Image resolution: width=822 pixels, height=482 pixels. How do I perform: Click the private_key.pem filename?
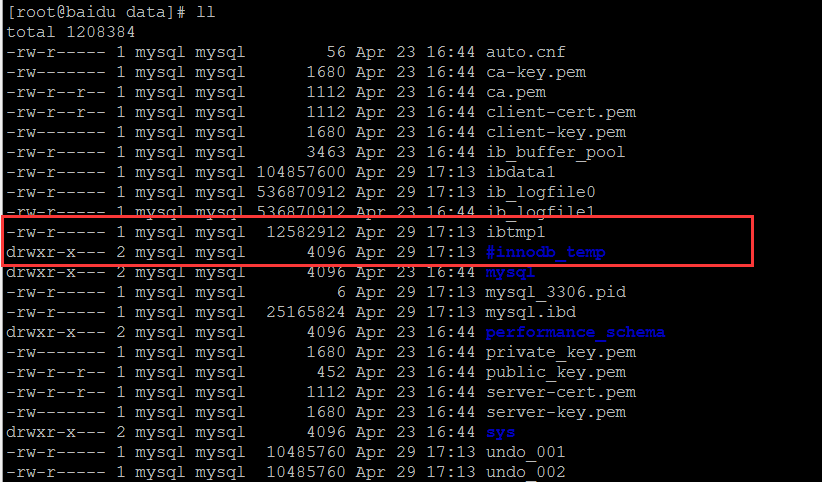coord(561,352)
